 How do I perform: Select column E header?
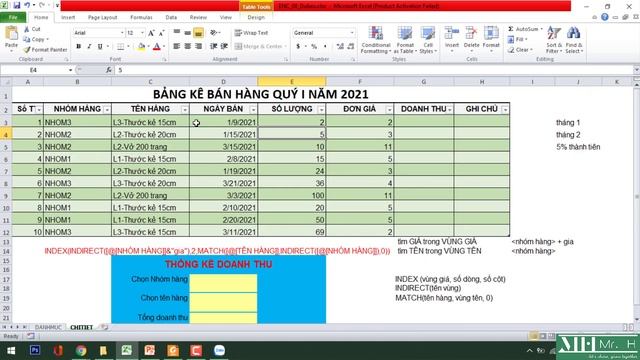click(x=291, y=82)
